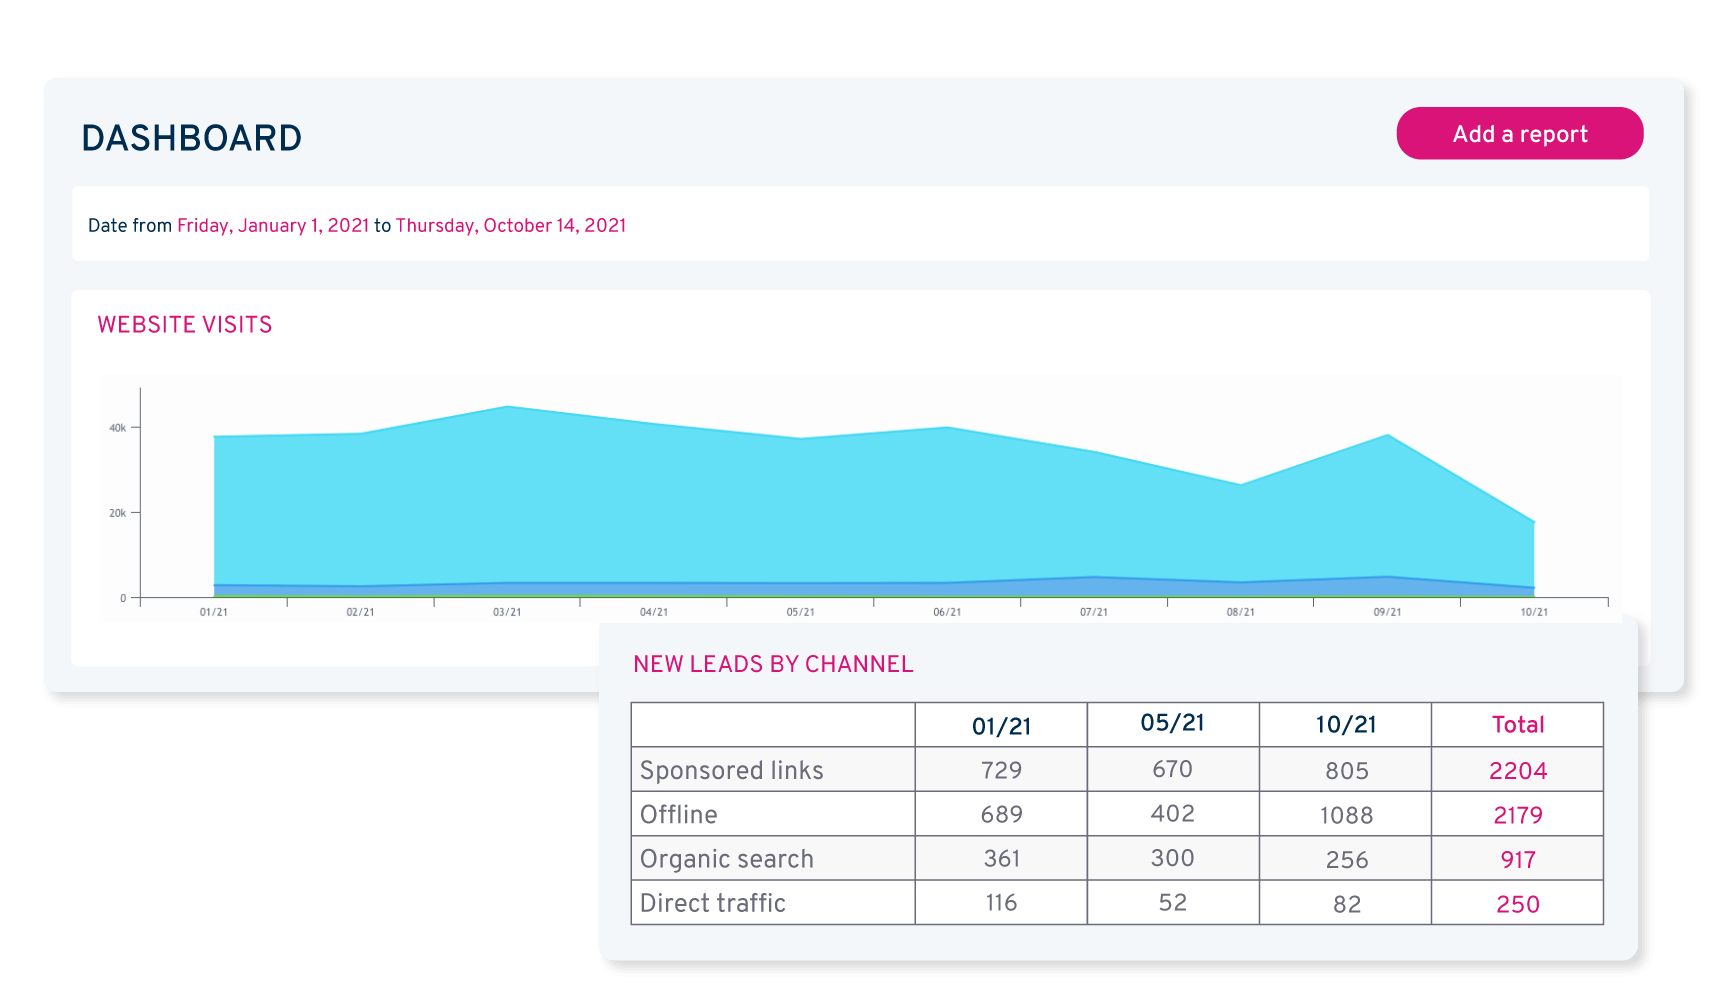Click the 08/21 dip in the visits chart

point(1241,485)
